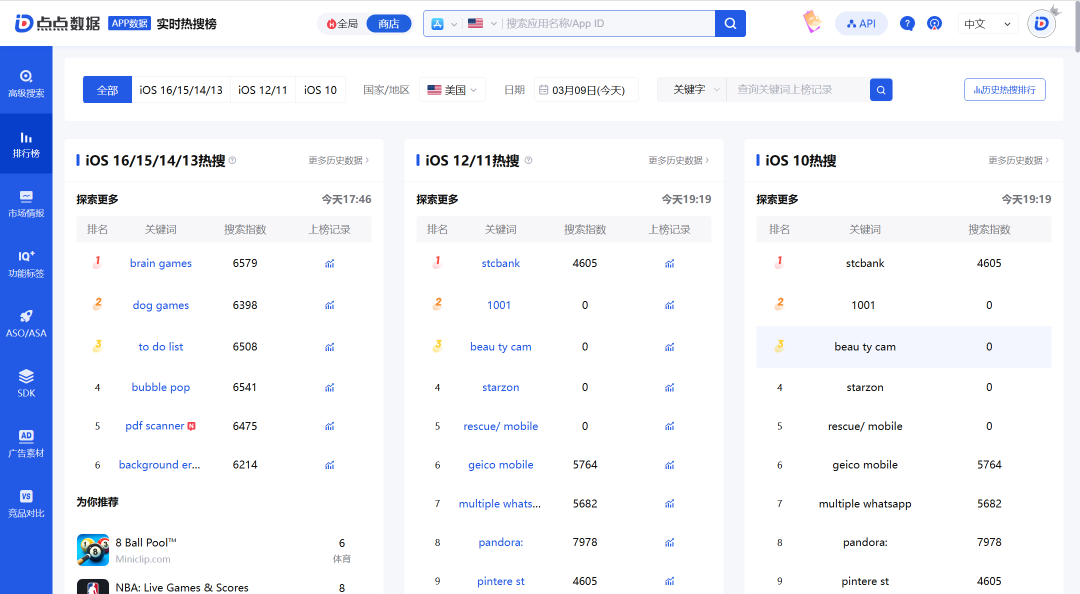Screen dimensions: 1080x594
Task: Open the customer service headset icon
Action: coord(934,23)
